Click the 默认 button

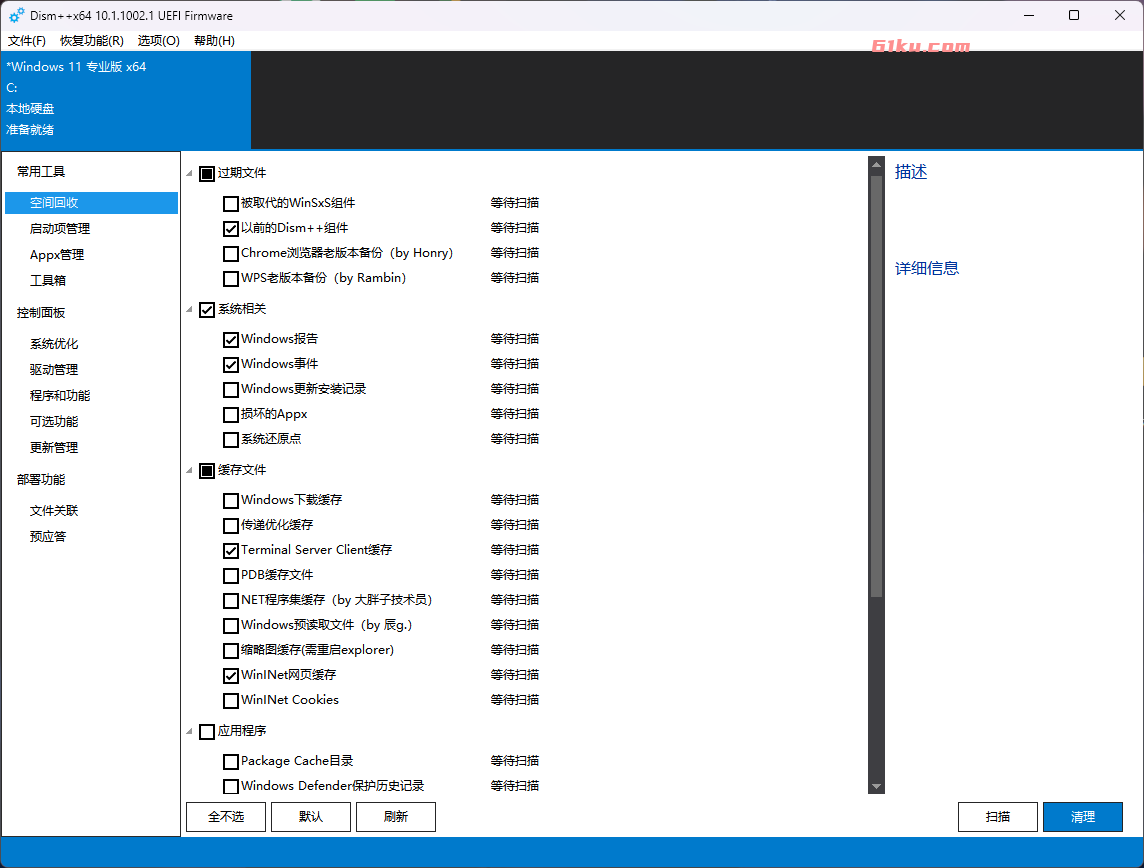tap(311, 817)
